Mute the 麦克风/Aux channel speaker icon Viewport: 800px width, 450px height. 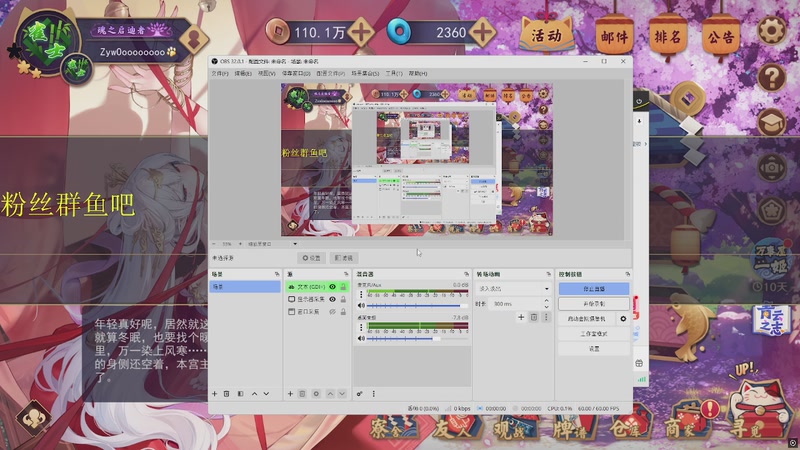[x=361, y=306]
